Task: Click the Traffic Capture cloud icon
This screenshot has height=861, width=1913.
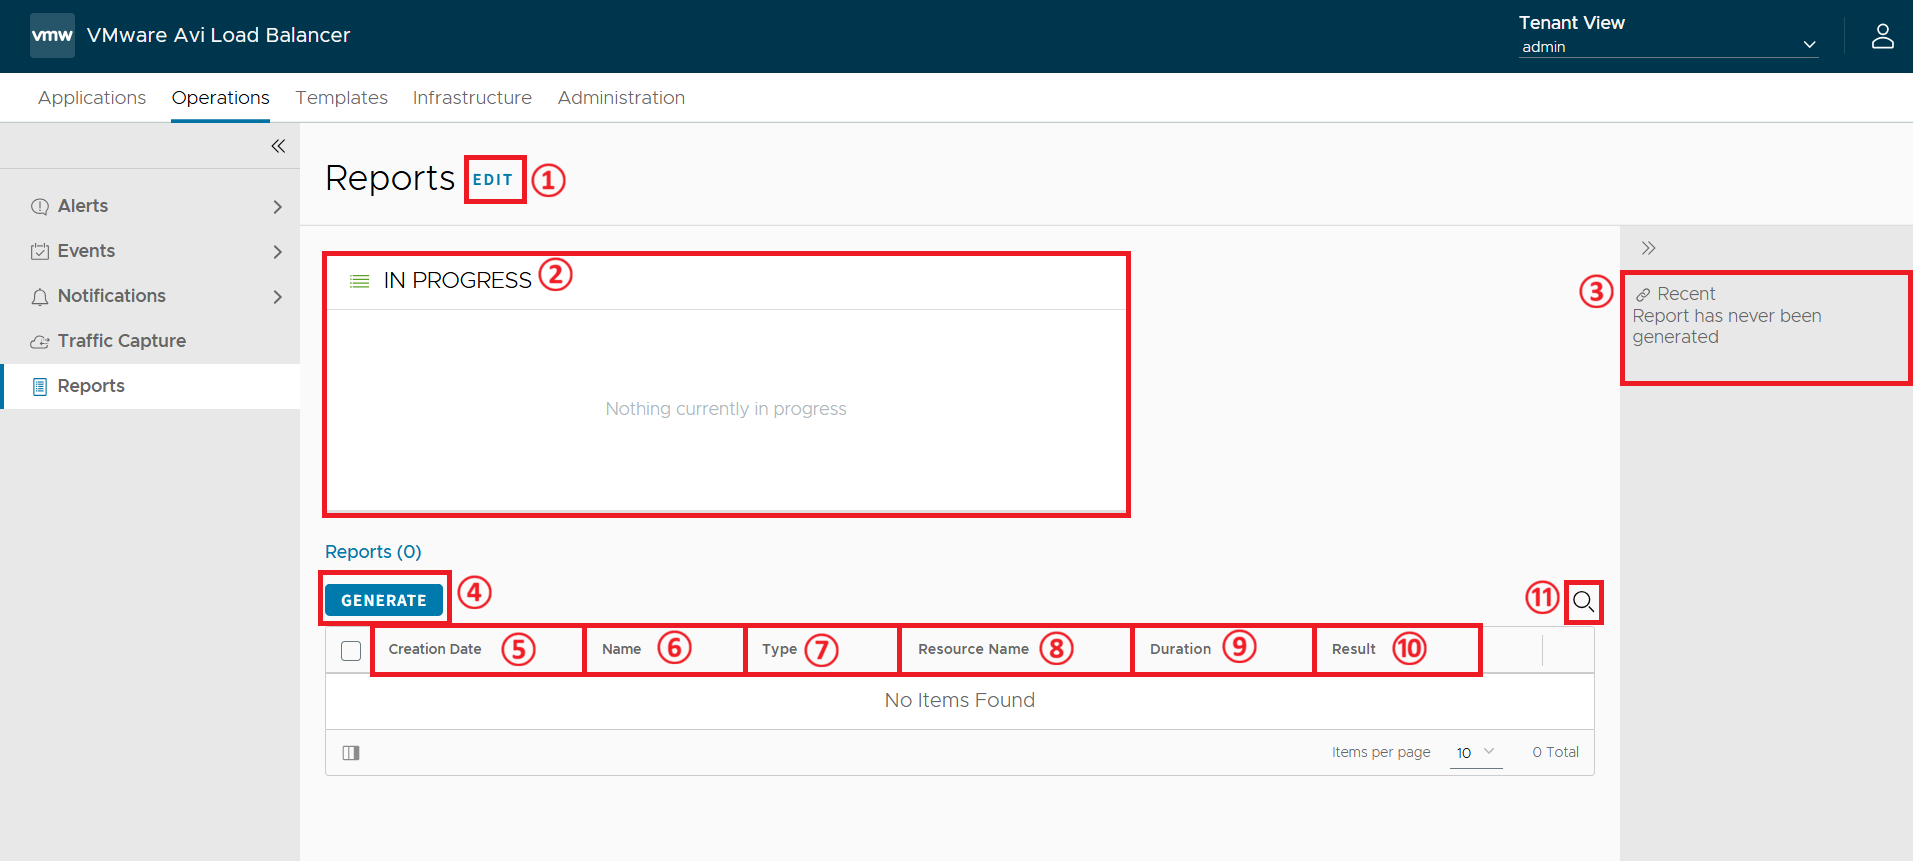Action: [40, 342]
